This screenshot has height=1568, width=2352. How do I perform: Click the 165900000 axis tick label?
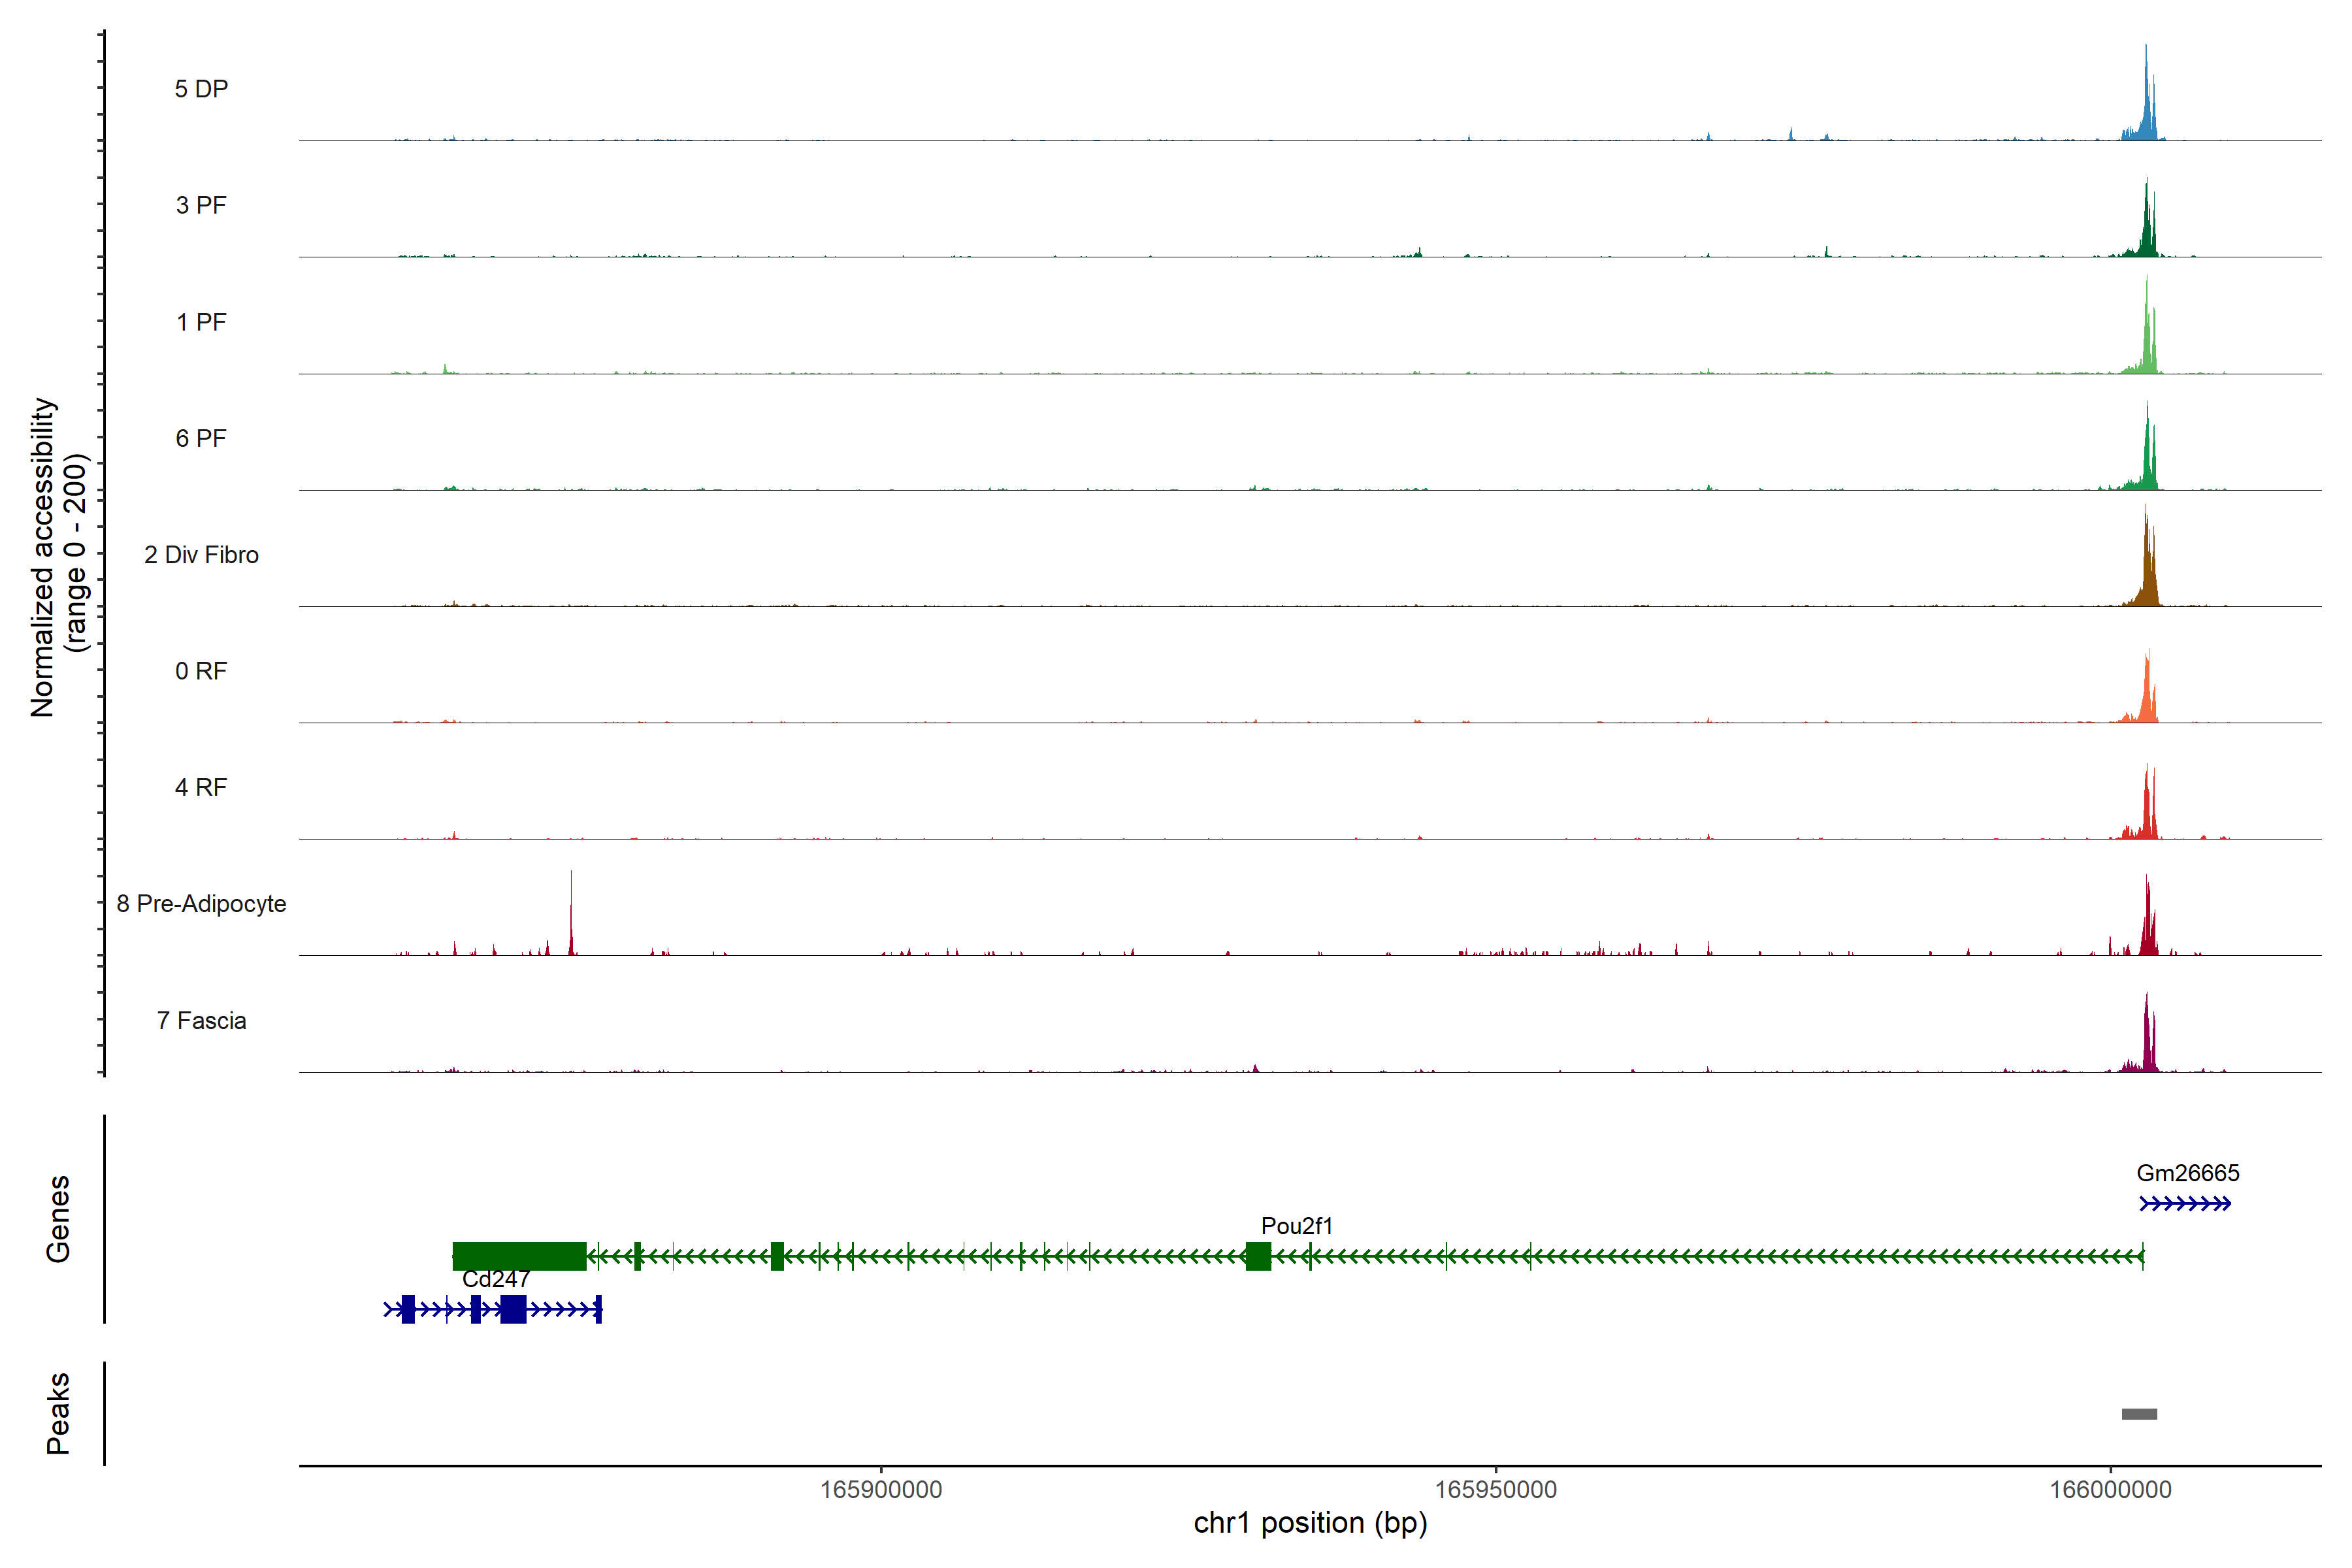pos(881,1490)
